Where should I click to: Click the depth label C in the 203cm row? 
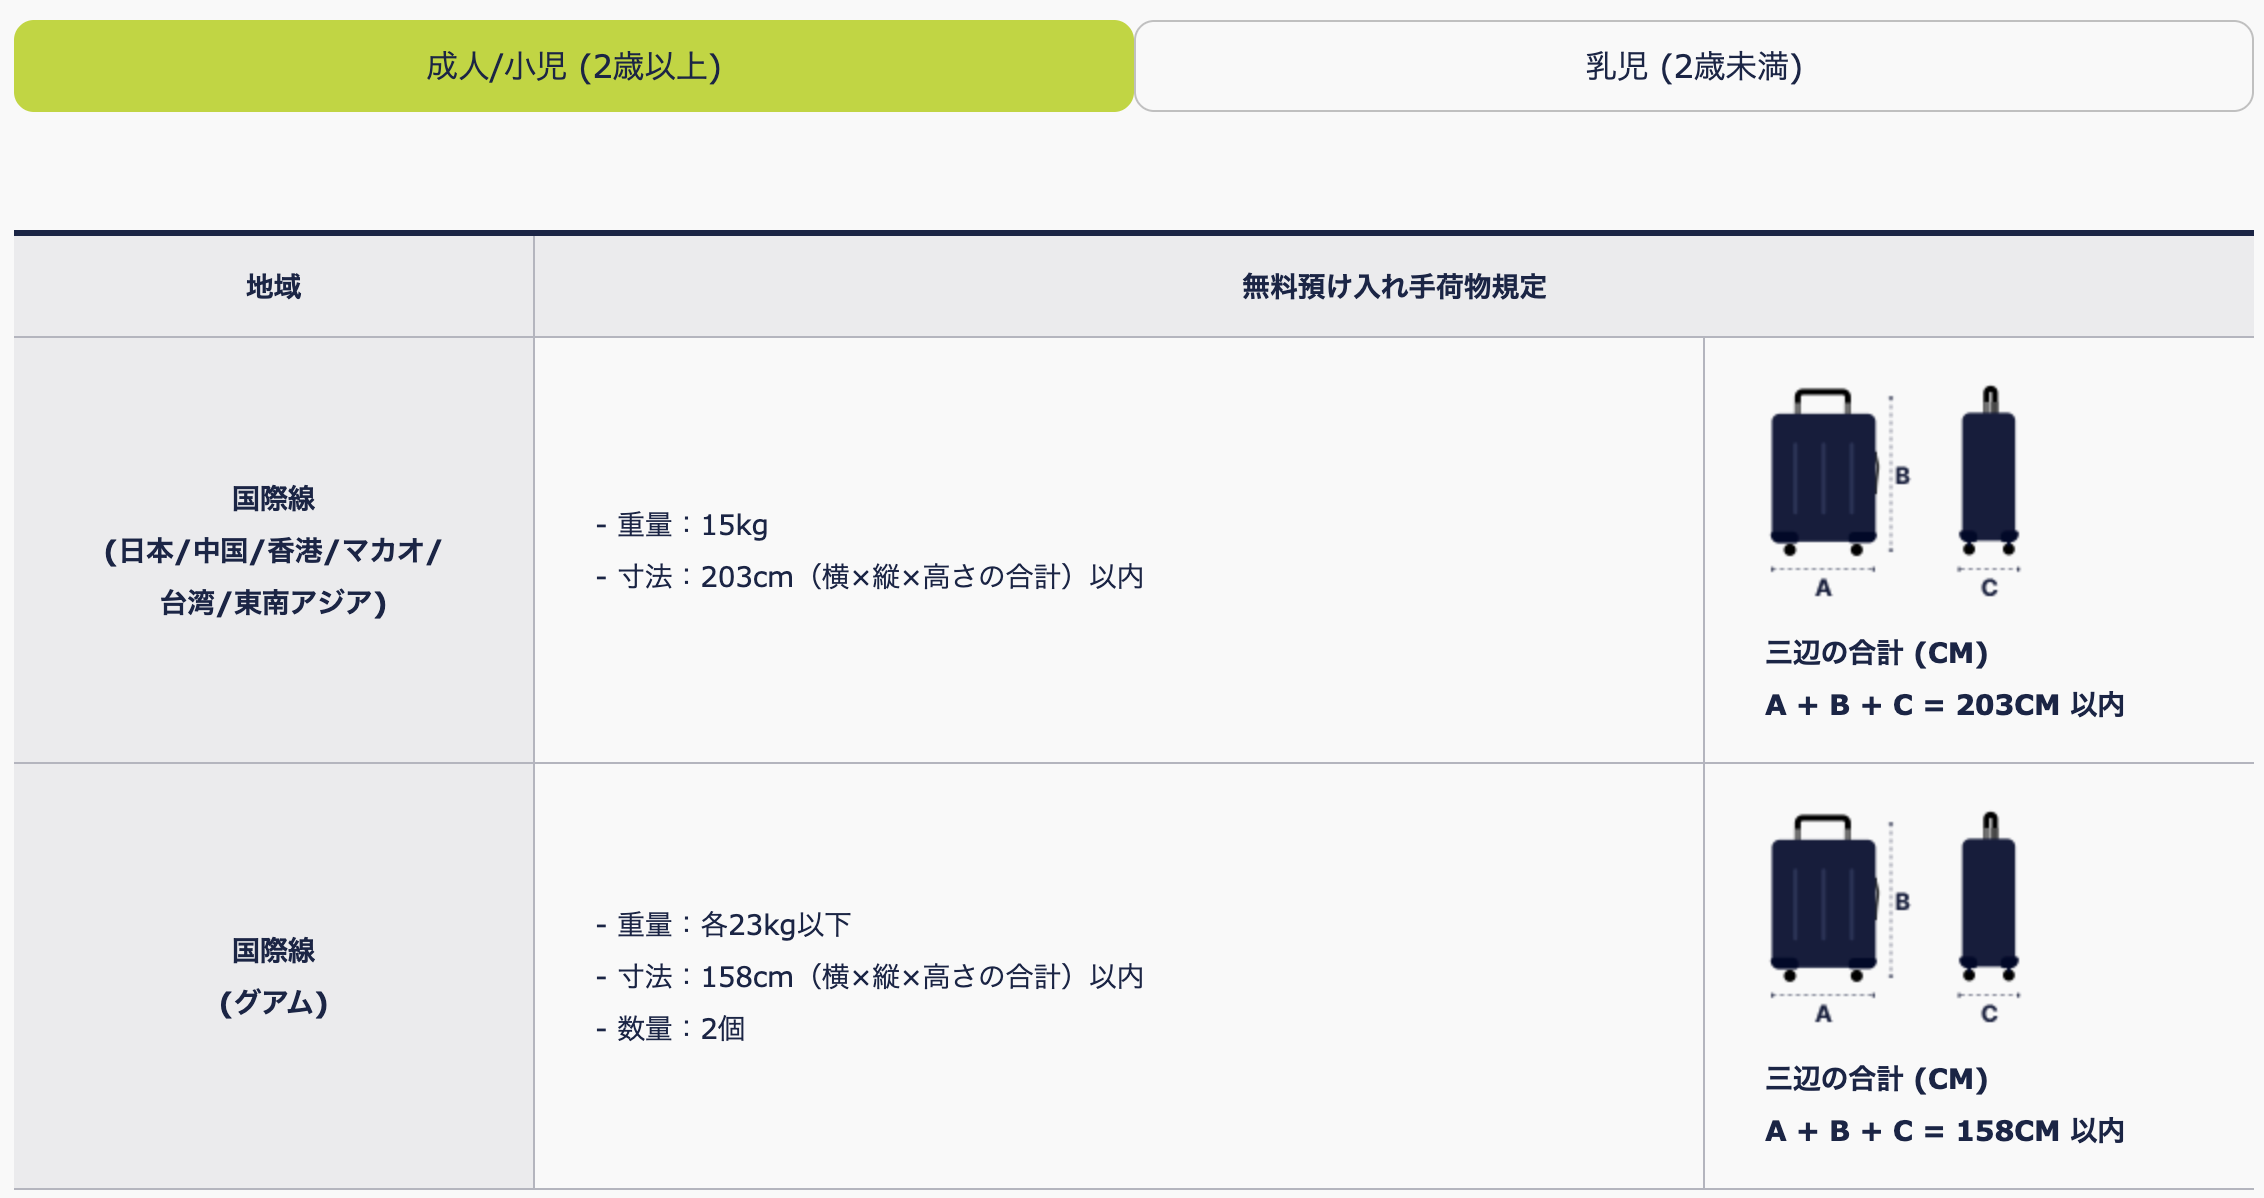pos(1989,588)
